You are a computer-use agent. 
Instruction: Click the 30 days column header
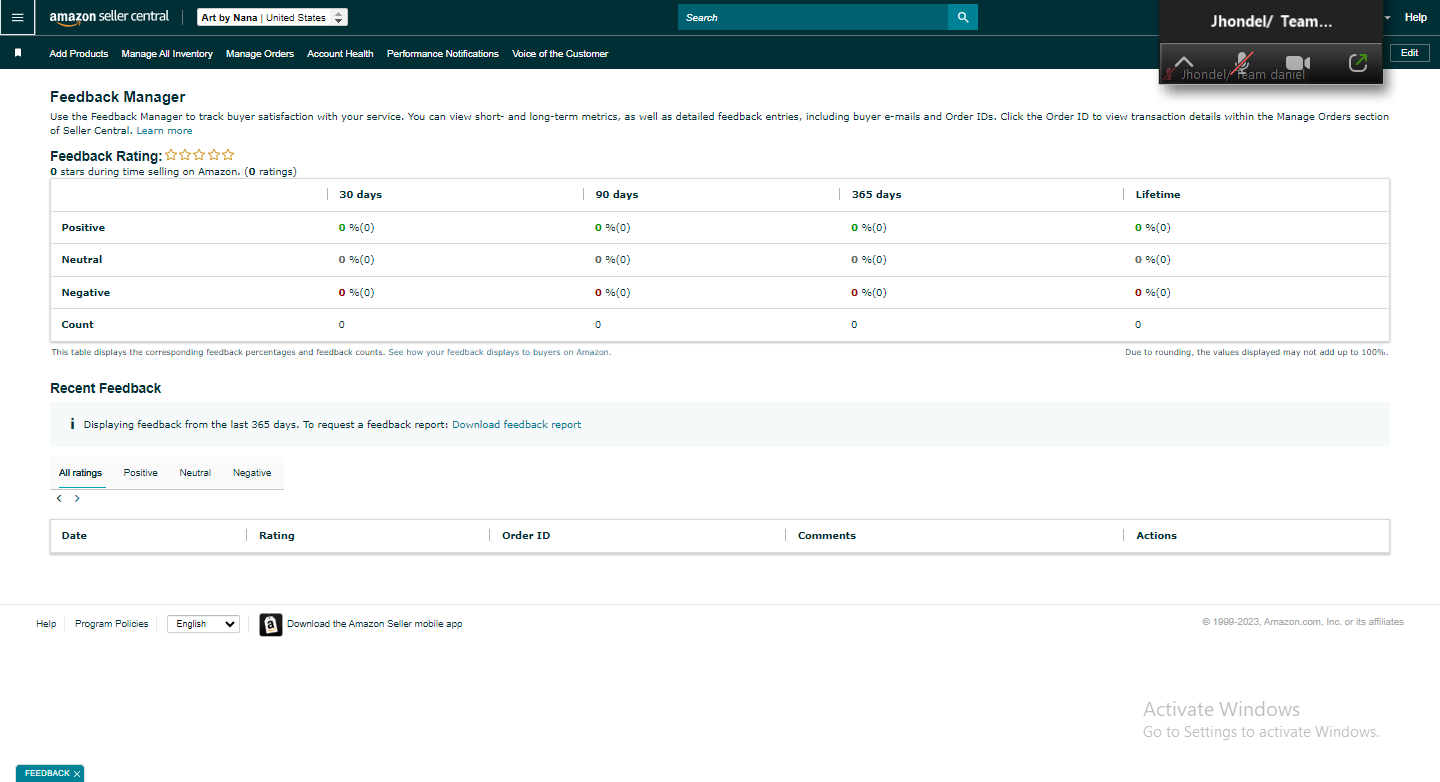[x=360, y=195]
